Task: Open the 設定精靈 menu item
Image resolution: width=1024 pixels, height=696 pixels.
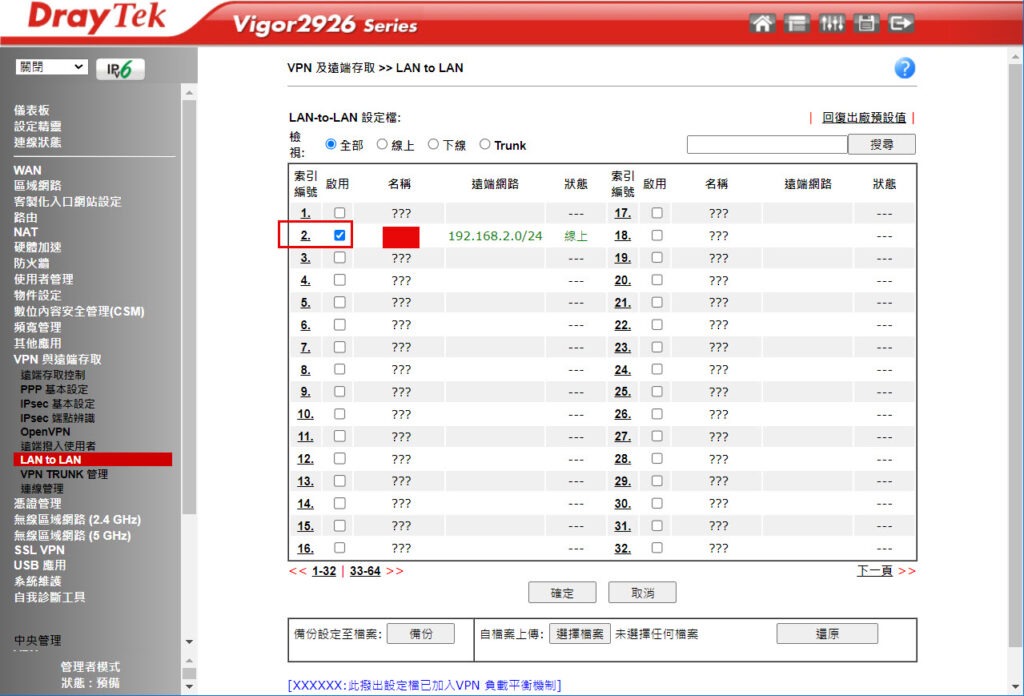Action: coord(37,126)
